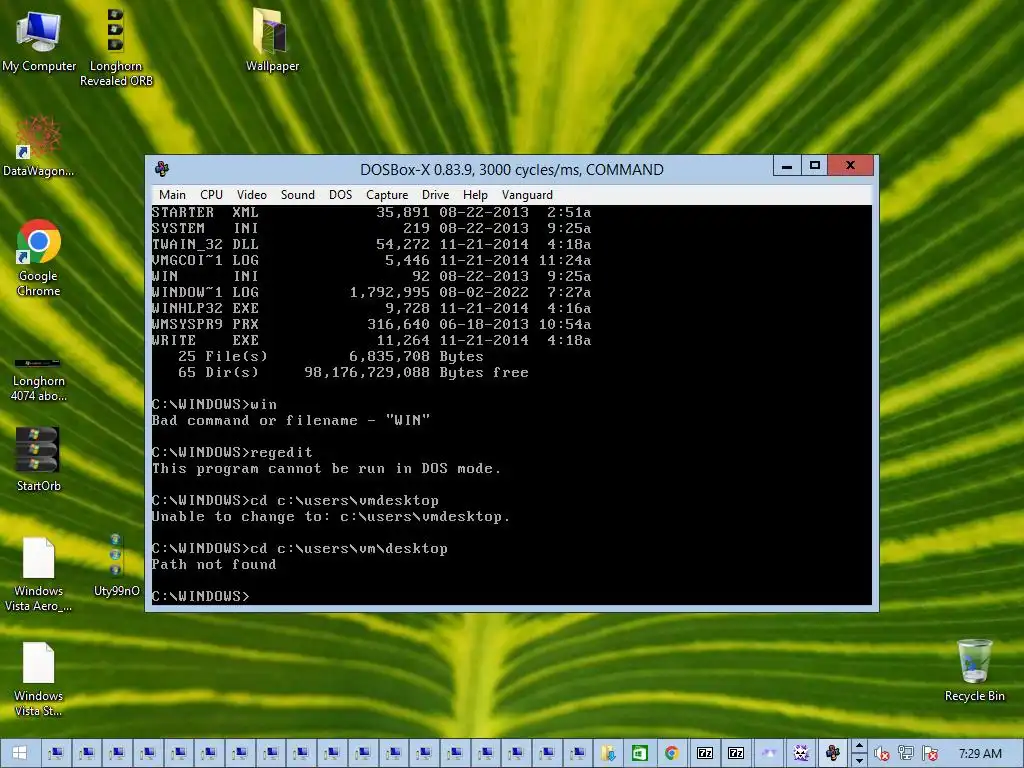Click the muted volume tray icon

(882, 754)
